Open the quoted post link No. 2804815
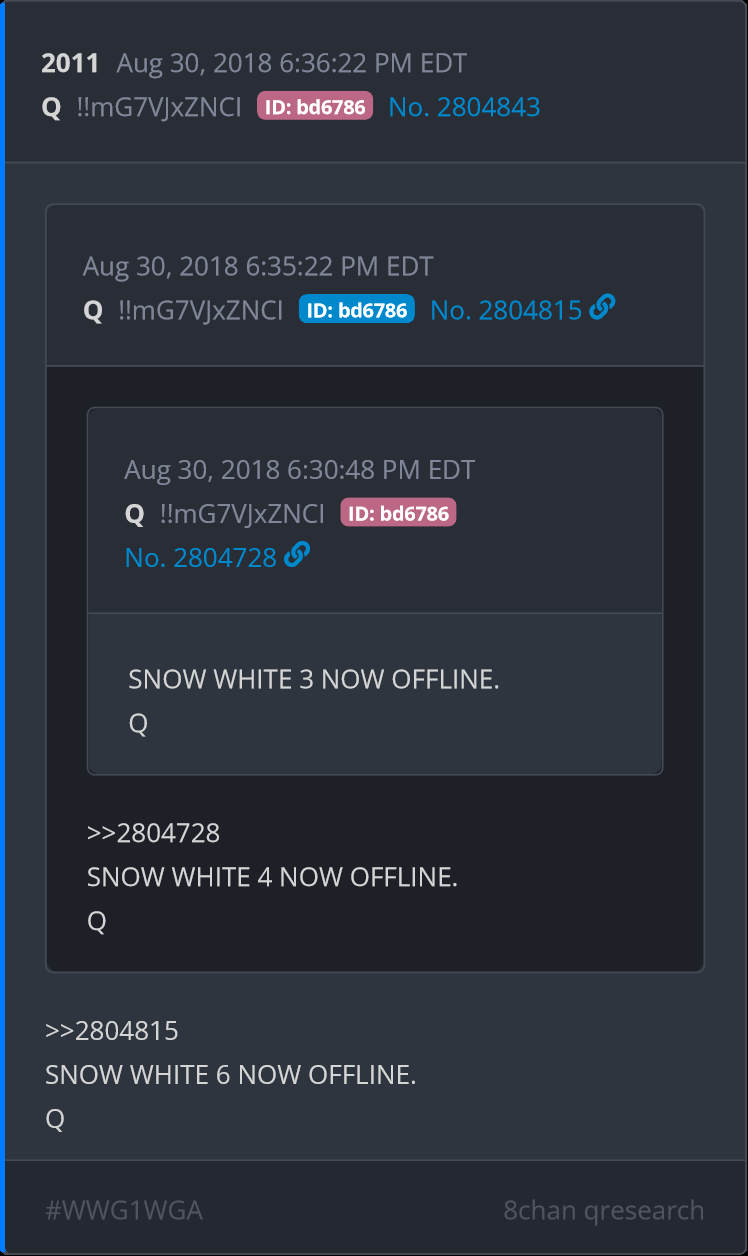 coord(506,310)
